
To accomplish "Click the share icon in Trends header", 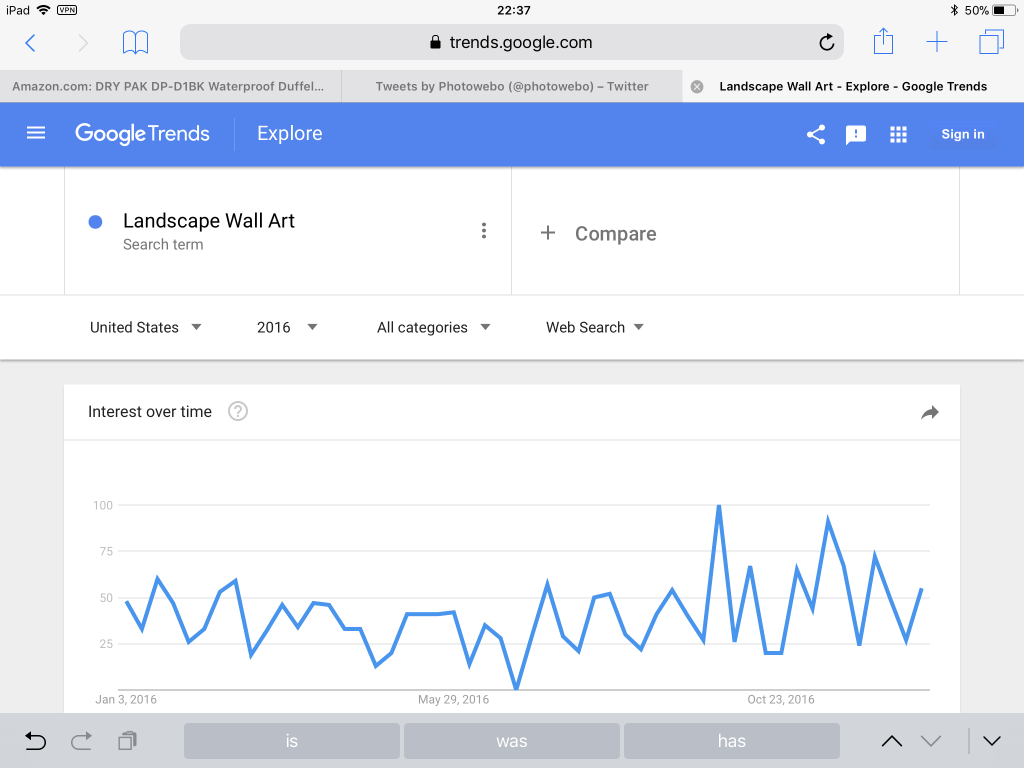I will pos(816,134).
